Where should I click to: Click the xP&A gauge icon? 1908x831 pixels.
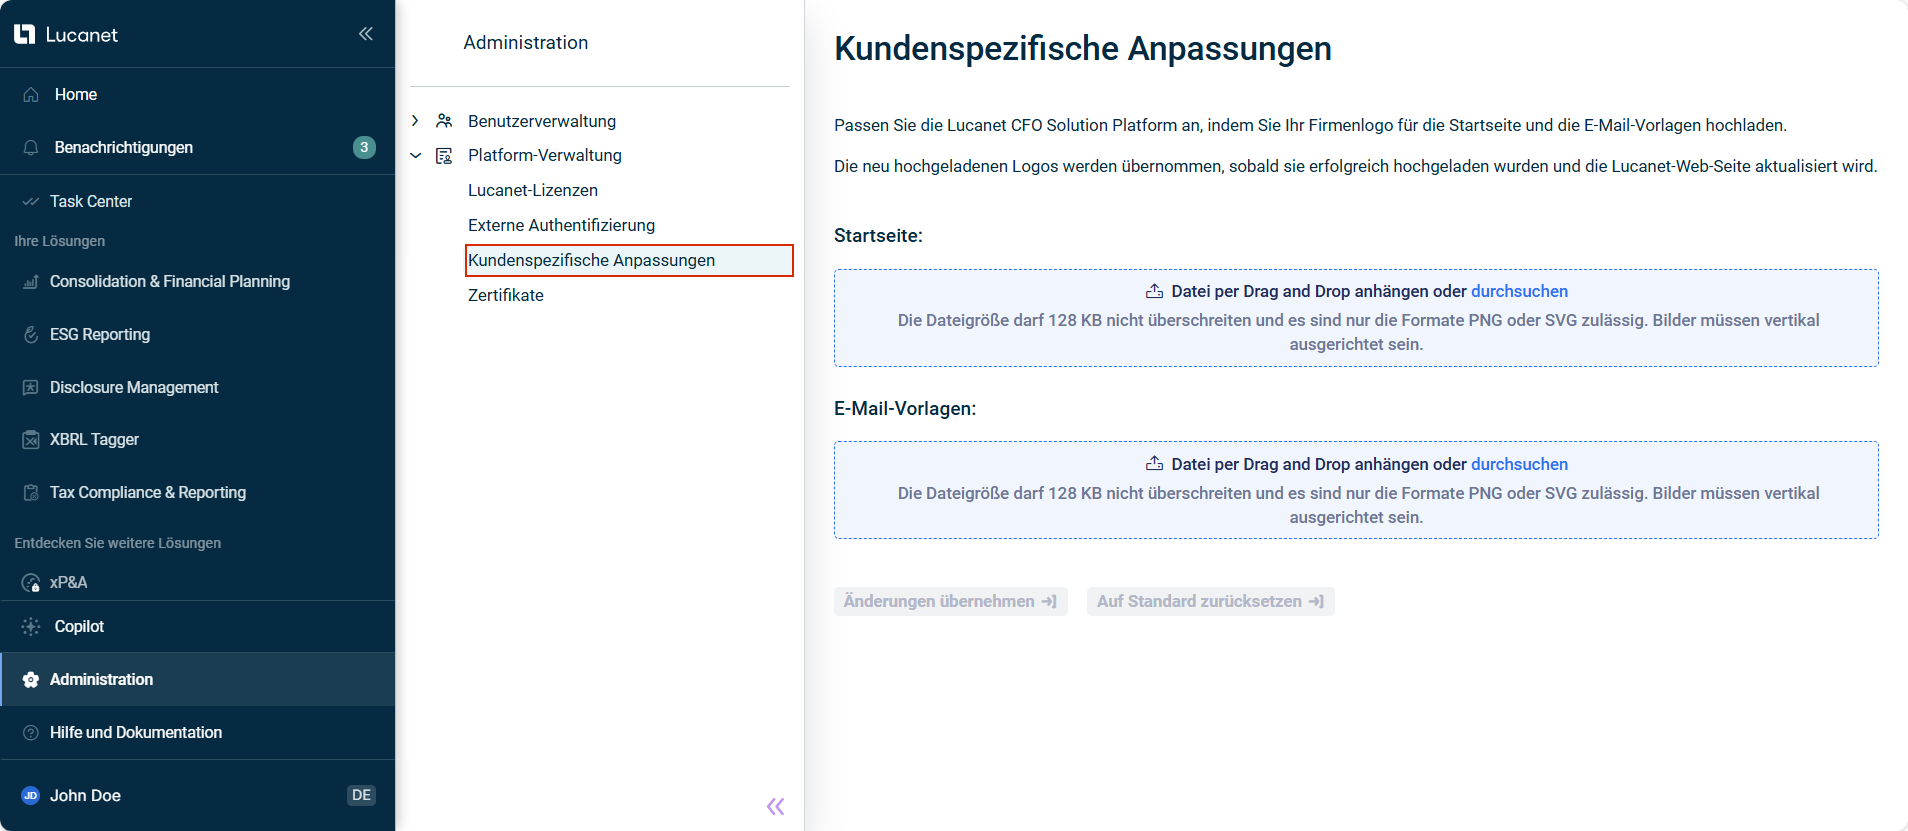coord(31,583)
